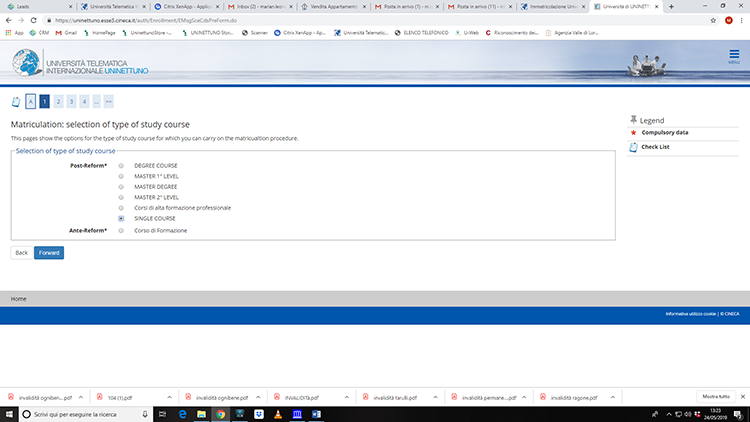Open Chrome from the Windows taskbar
This screenshot has width=750, height=422.
(x=219, y=413)
